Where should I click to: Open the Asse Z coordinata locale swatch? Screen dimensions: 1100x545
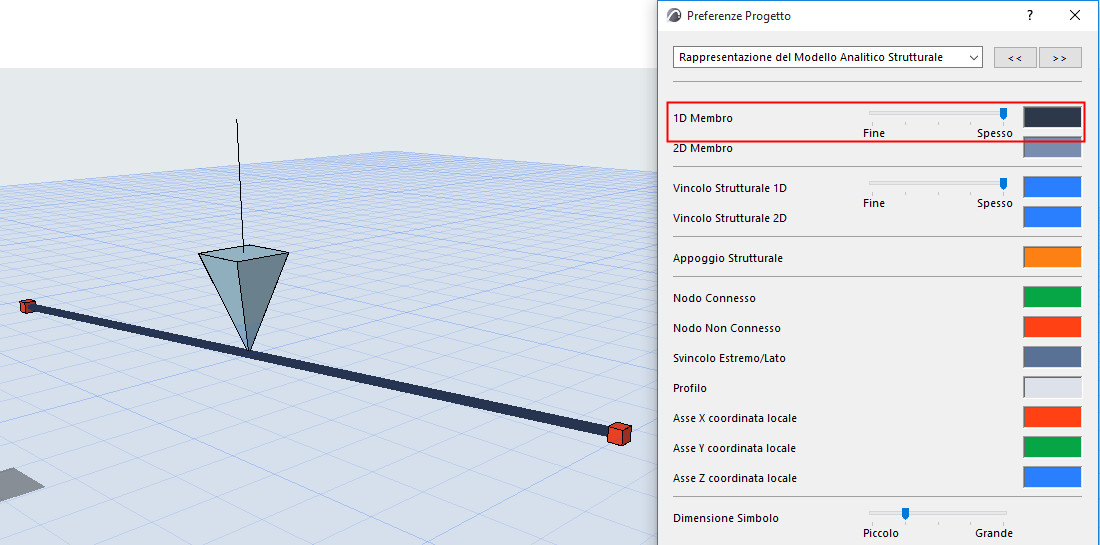point(1052,478)
